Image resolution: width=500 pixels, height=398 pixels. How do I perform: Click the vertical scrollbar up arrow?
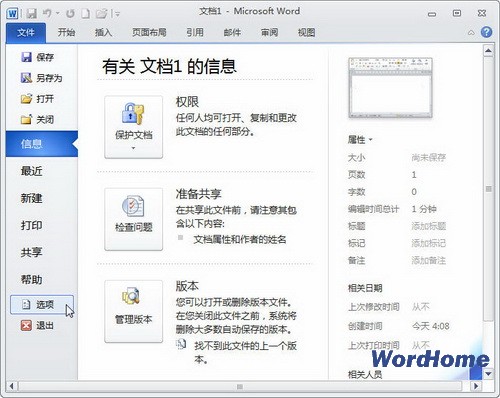click(488, 51)
